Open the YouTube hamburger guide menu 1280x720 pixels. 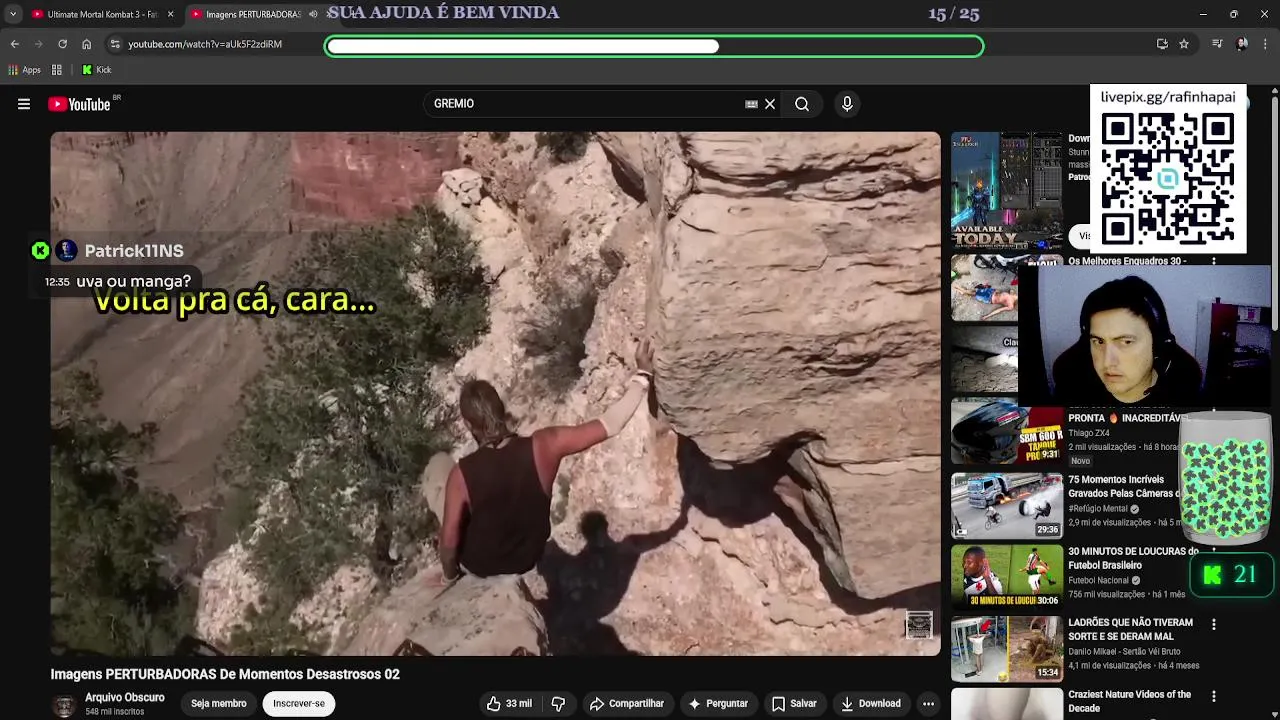pos(24,104)
